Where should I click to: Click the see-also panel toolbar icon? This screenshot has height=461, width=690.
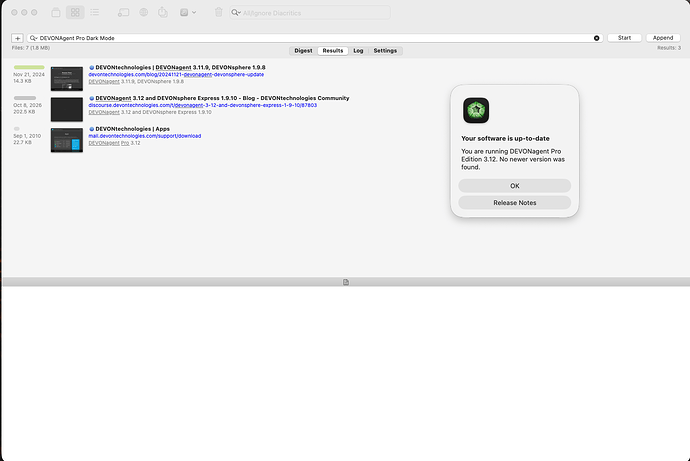pyautogui.click(x=123, y=12)
